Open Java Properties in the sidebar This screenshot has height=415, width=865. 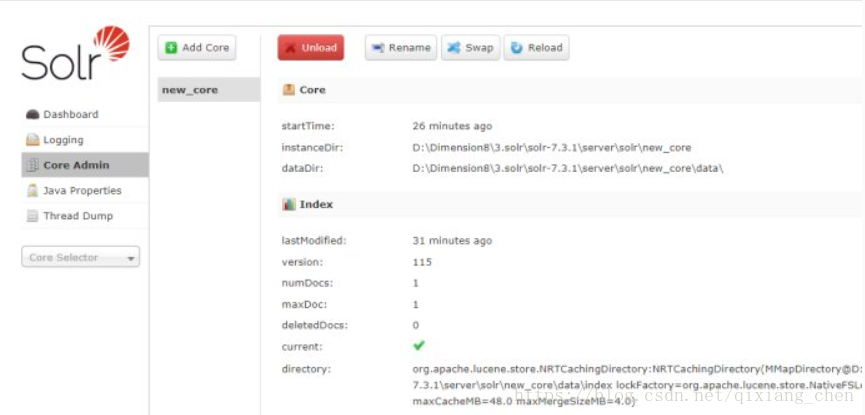coord(84,190)
